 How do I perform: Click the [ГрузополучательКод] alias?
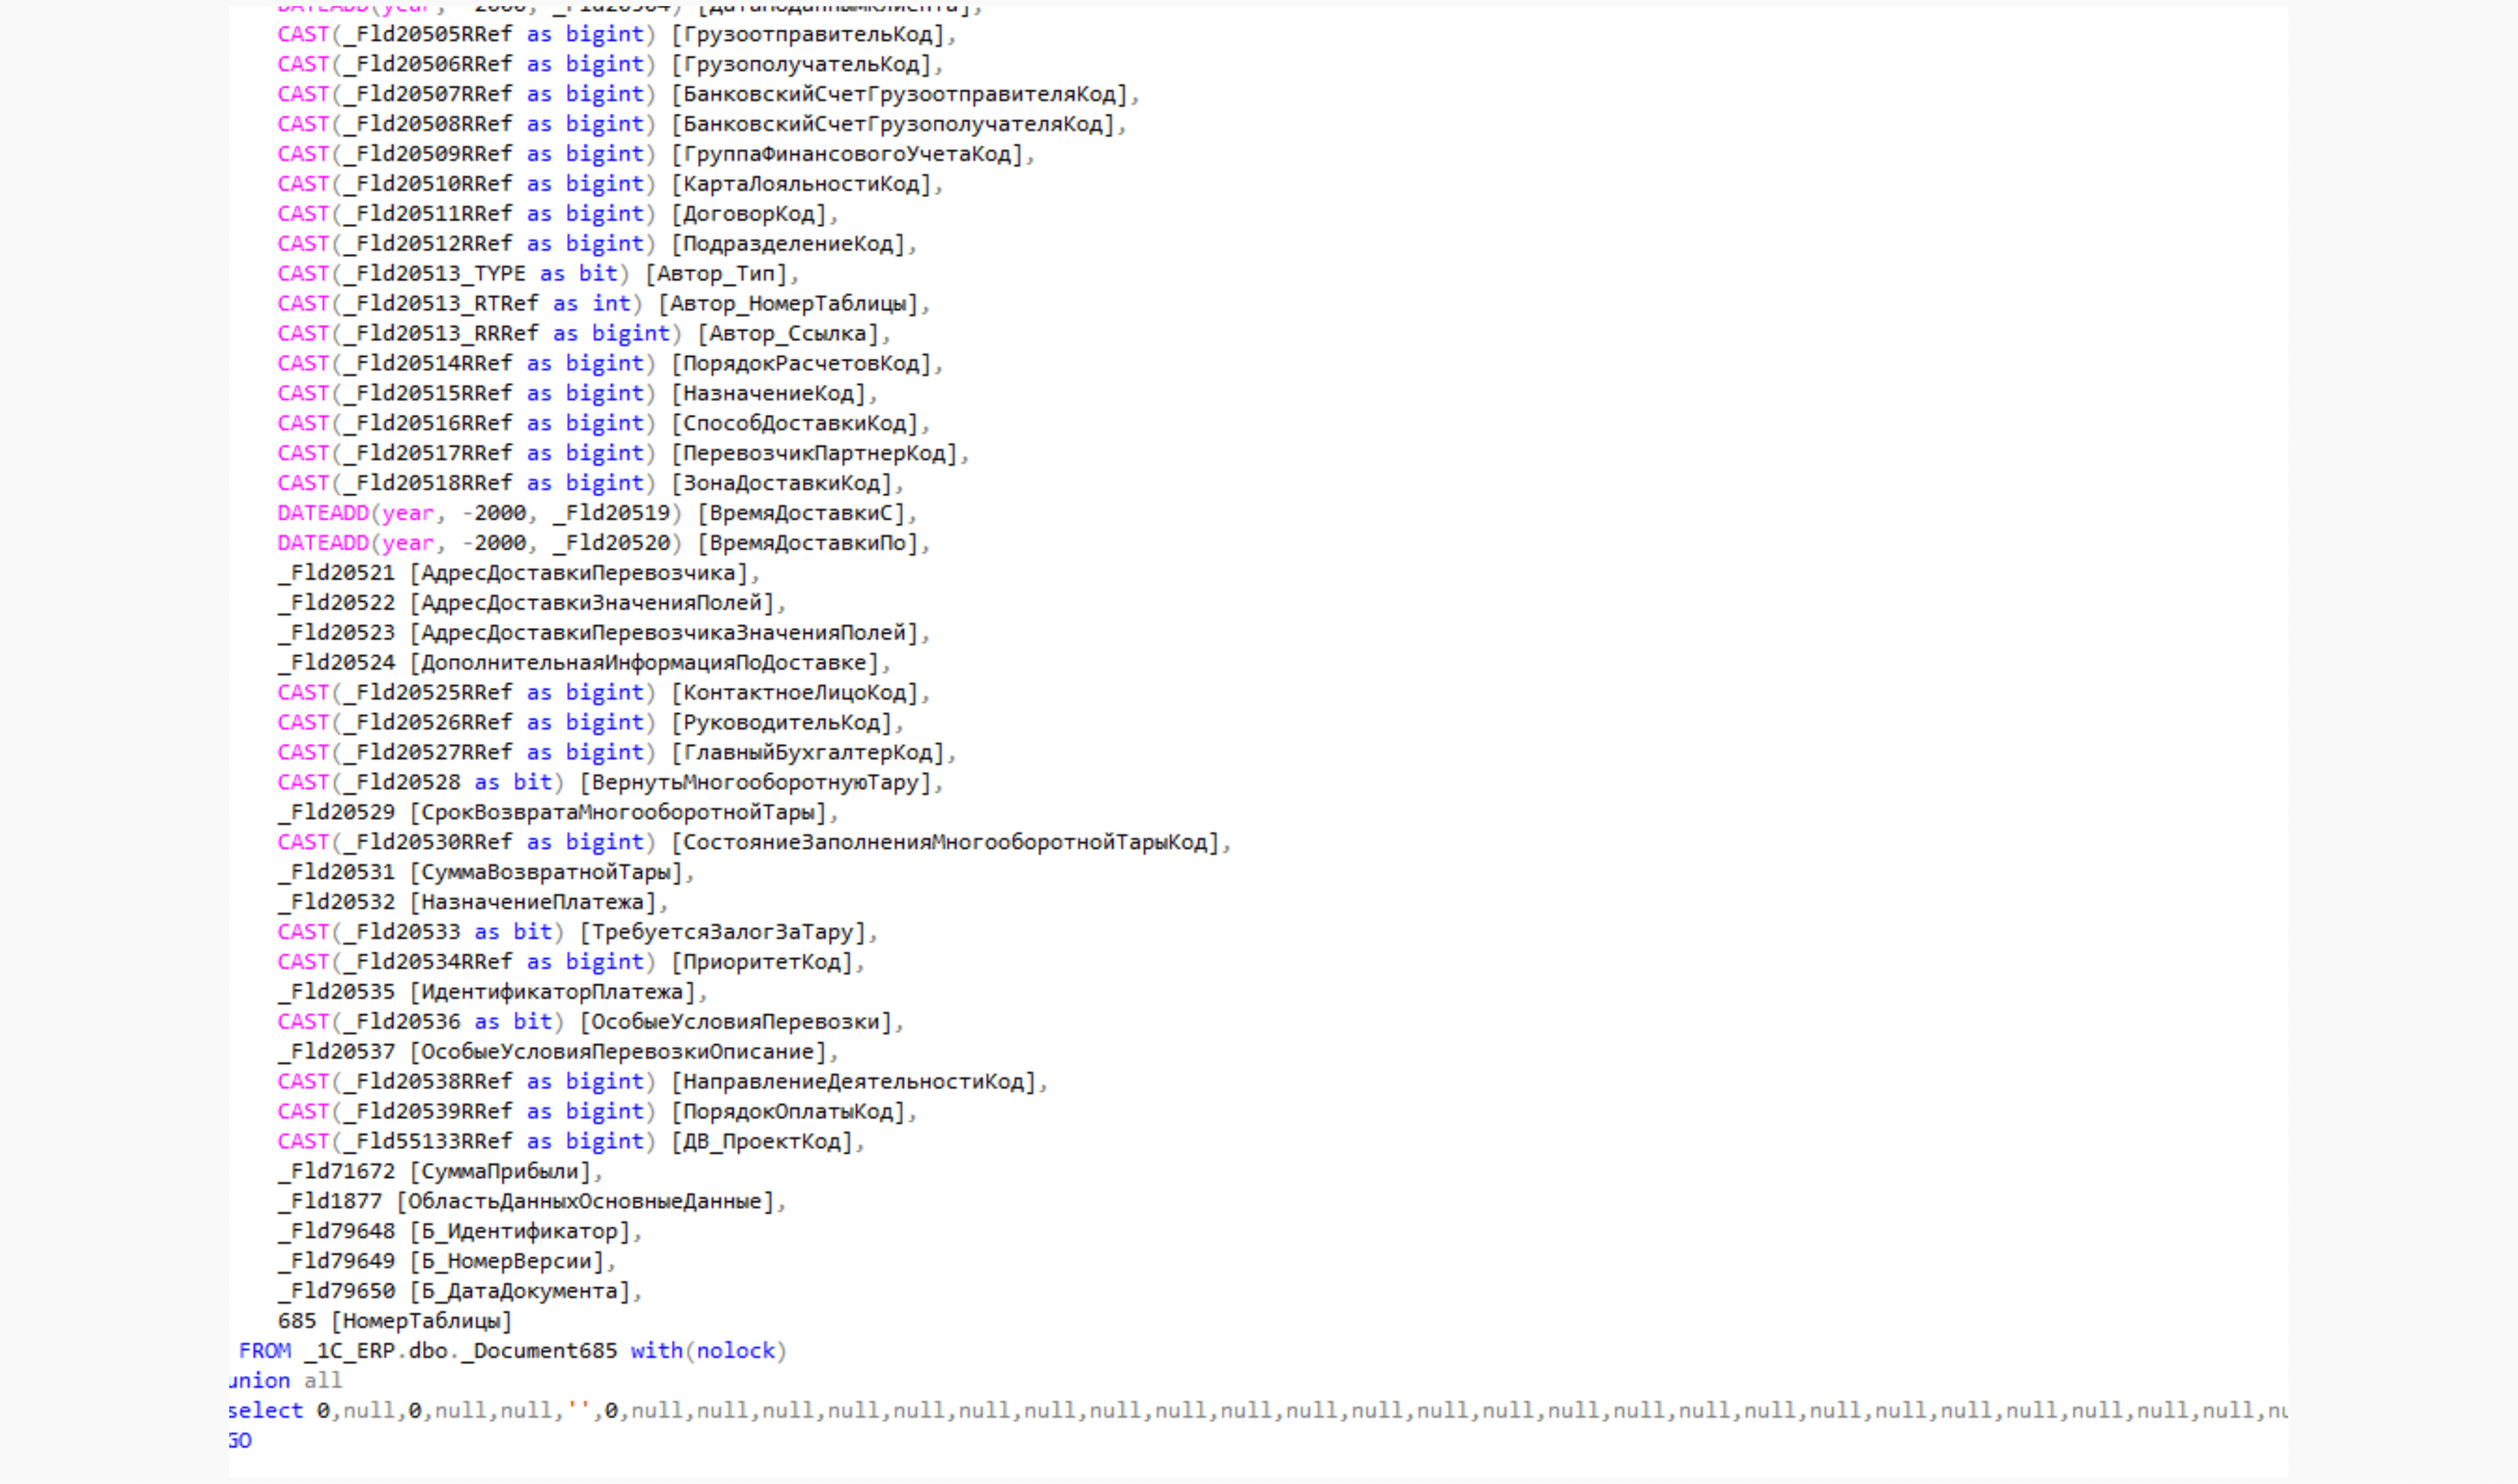tap(802, 64)
